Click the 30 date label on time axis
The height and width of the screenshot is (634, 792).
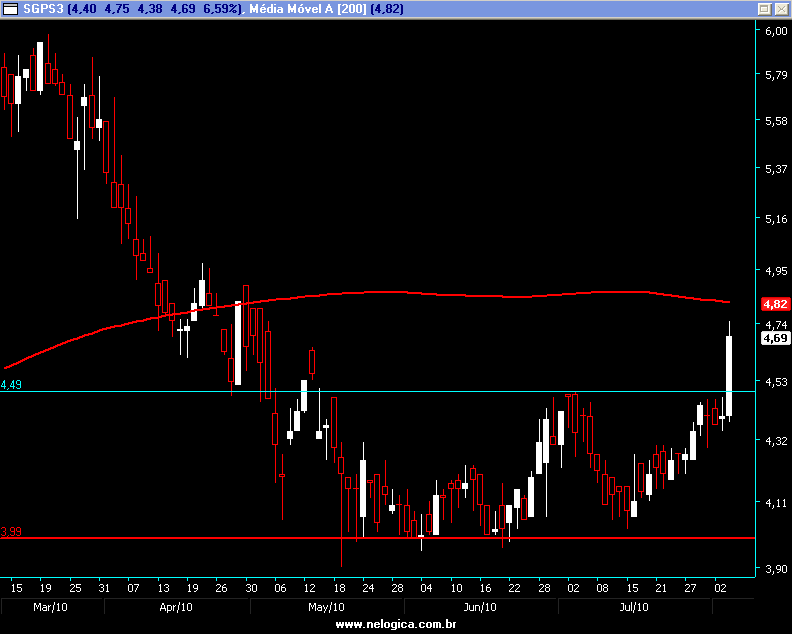[251, 588]
